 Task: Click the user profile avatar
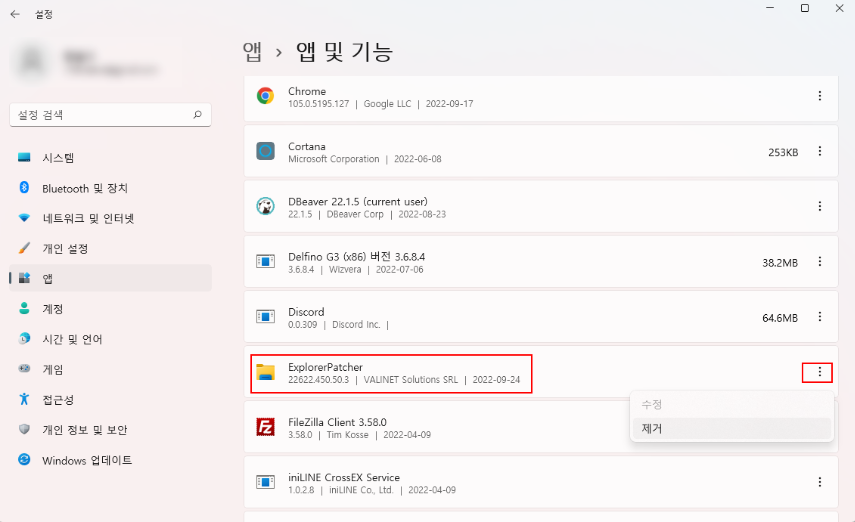point(32,61)
